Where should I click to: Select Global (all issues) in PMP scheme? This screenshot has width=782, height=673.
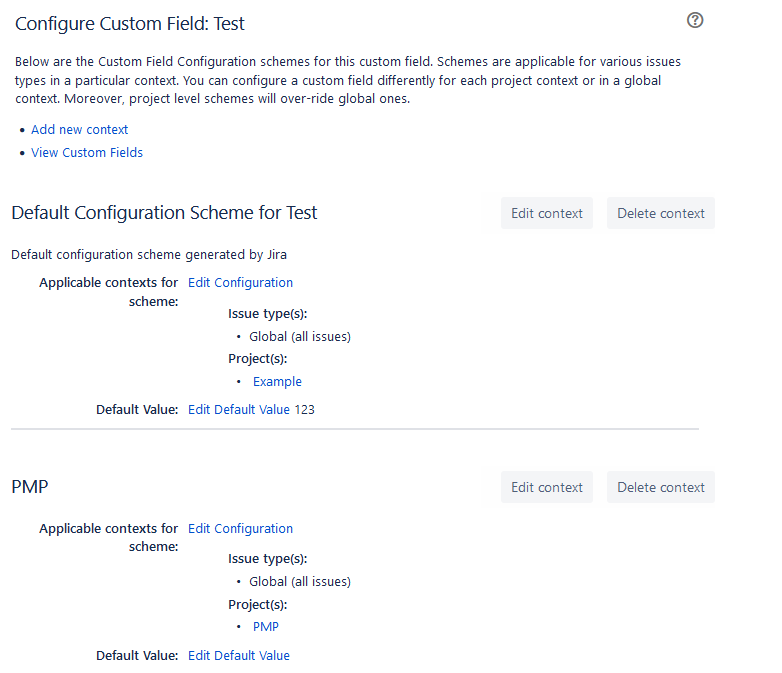pyautogui.click(x=300, y=582)
